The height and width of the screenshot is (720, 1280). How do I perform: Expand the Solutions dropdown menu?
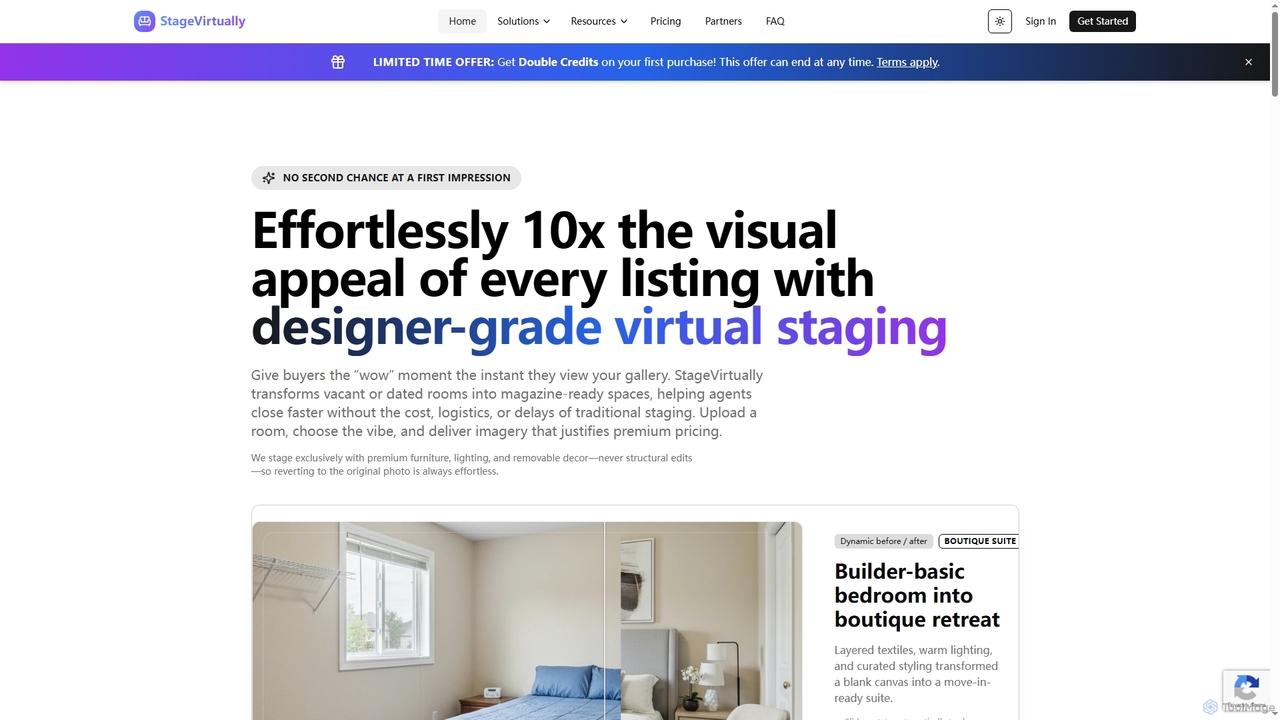point(524,21)
